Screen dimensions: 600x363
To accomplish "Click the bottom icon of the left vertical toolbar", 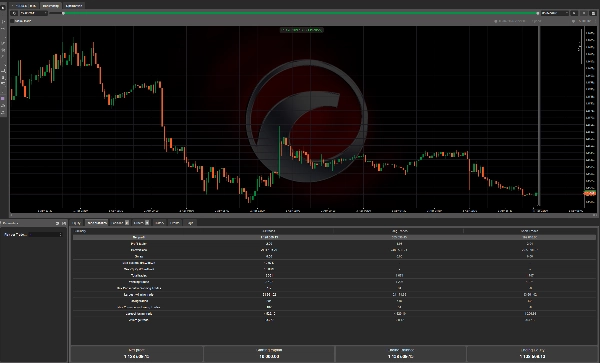I will tap(3, 112).
